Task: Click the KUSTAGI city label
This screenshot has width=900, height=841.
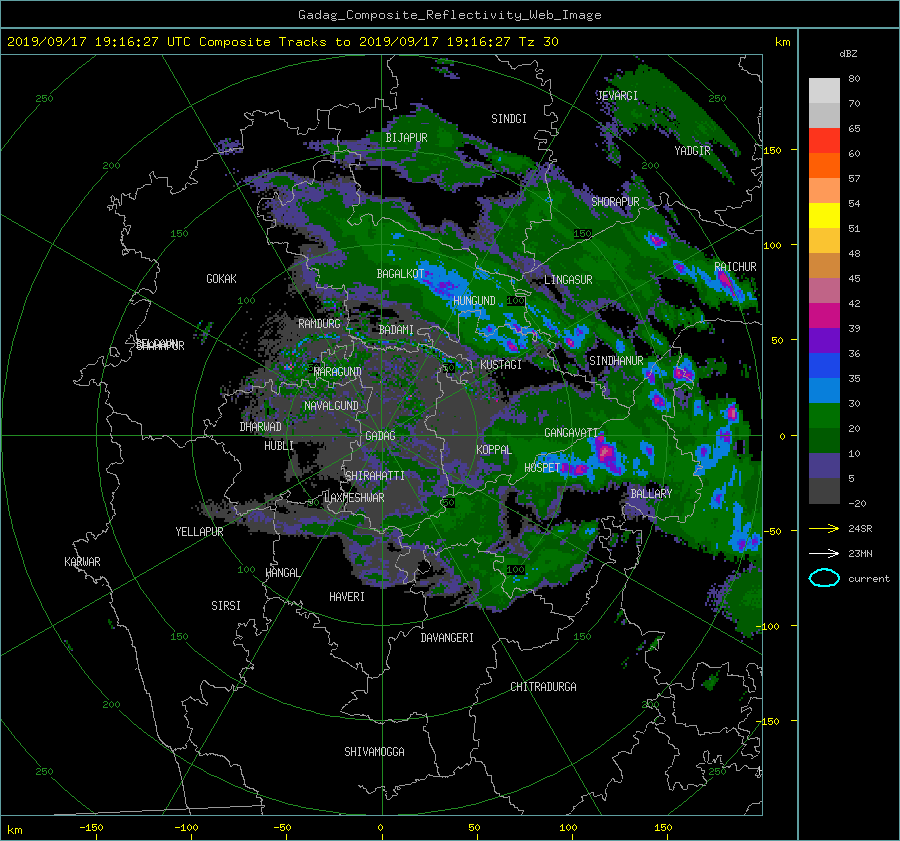Action: (x=501, y=365)
